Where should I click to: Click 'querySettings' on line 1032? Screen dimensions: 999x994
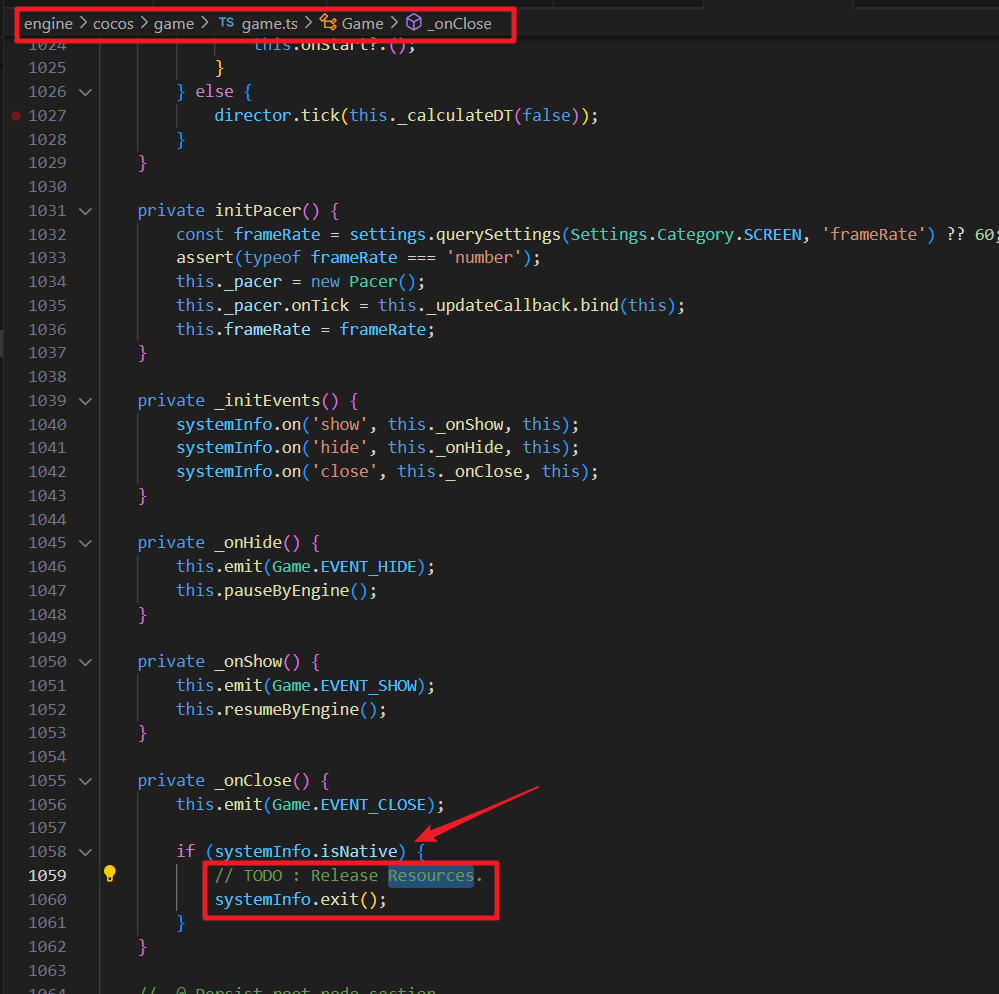498,234
